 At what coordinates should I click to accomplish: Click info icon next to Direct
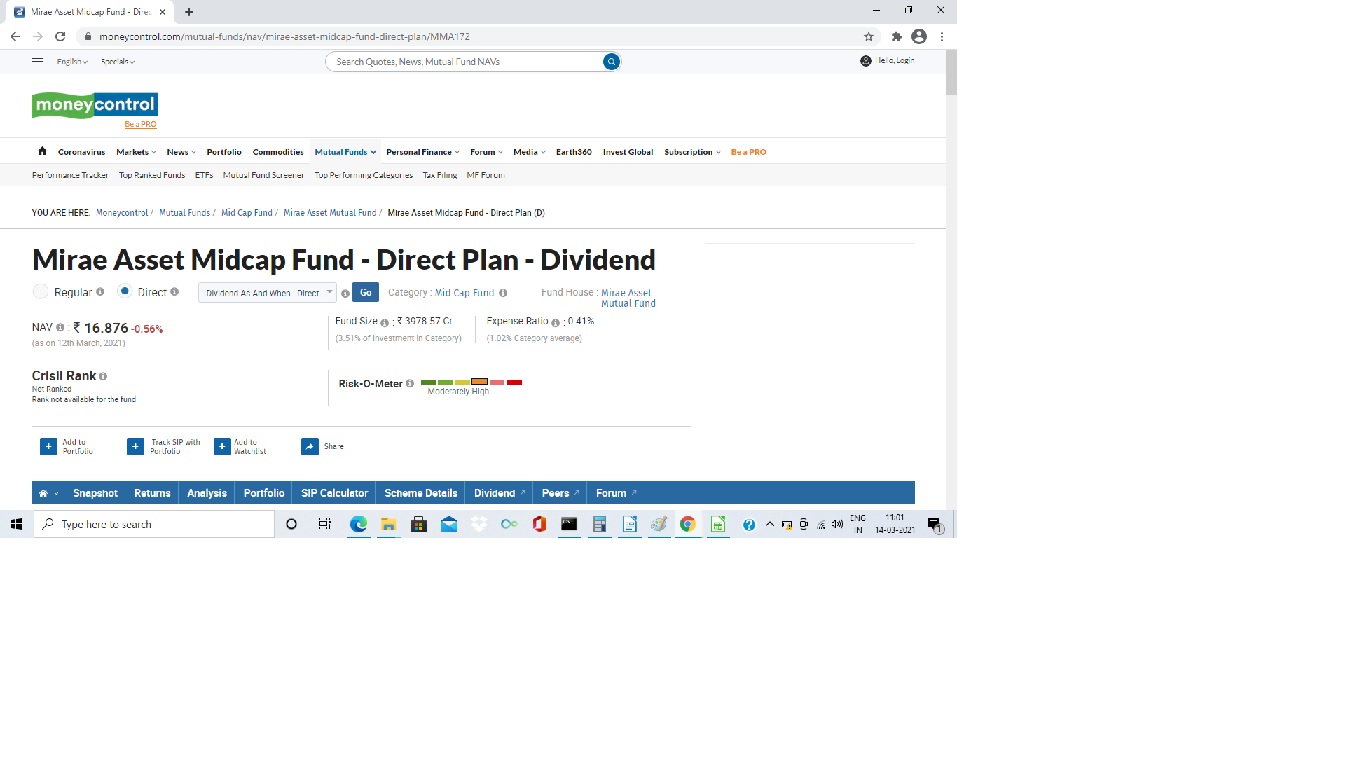[174, 292]
